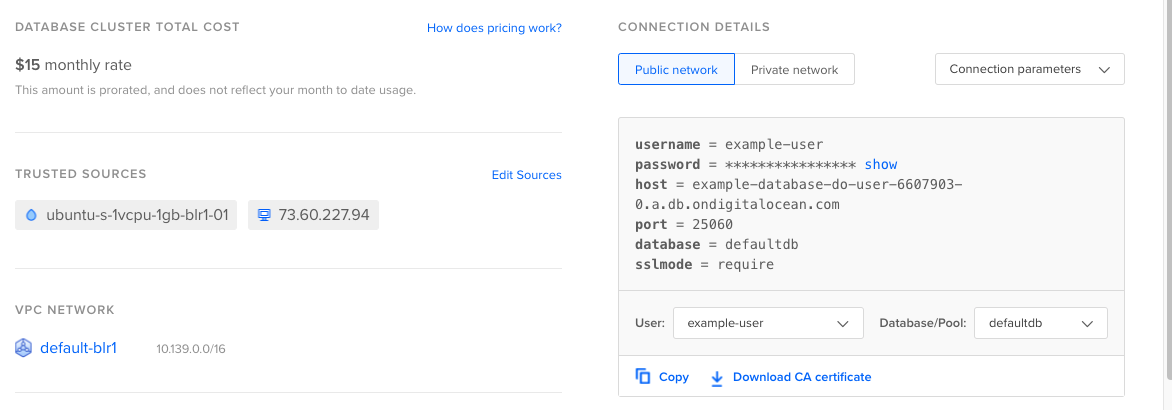The width and height of the screenshot is (1172, 410).
Task: Click the sslmode = require line
Action: [704, 264]
